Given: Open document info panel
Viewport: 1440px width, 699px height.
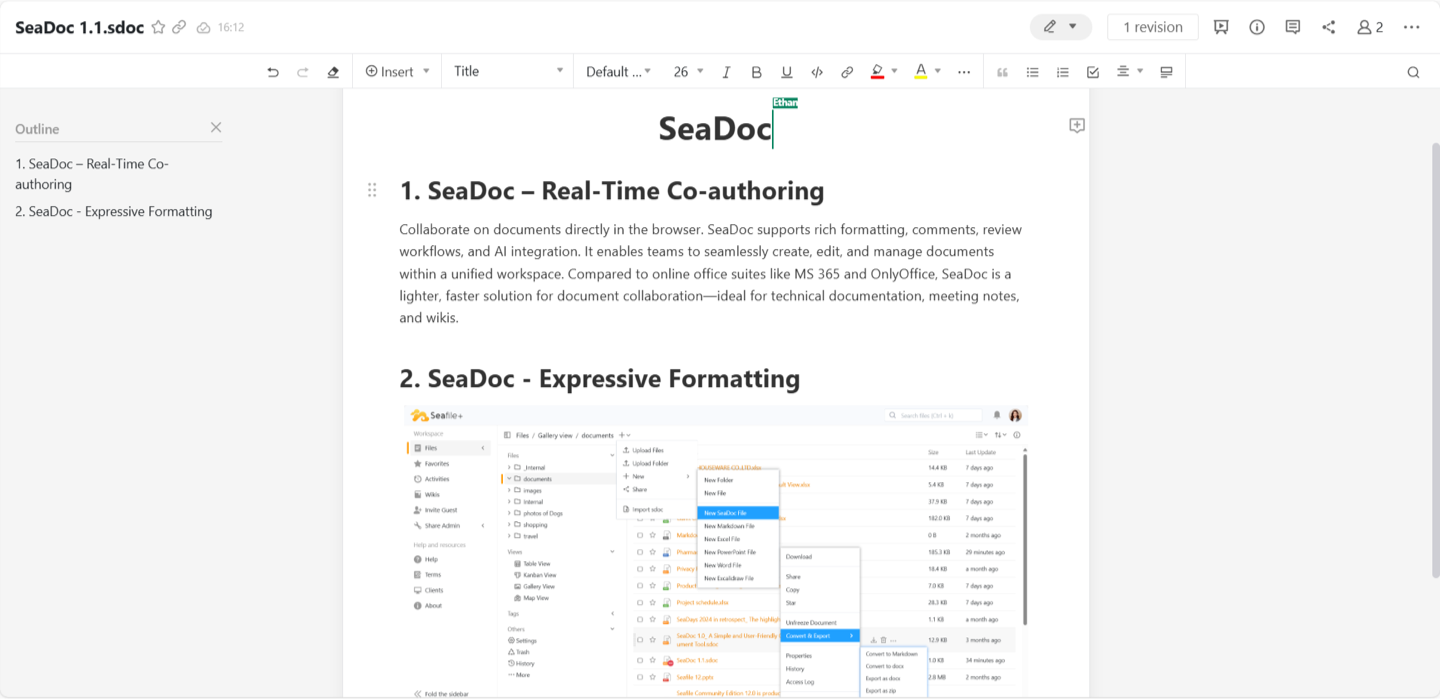Looking at the screenshot, I should pos(1257,27).
